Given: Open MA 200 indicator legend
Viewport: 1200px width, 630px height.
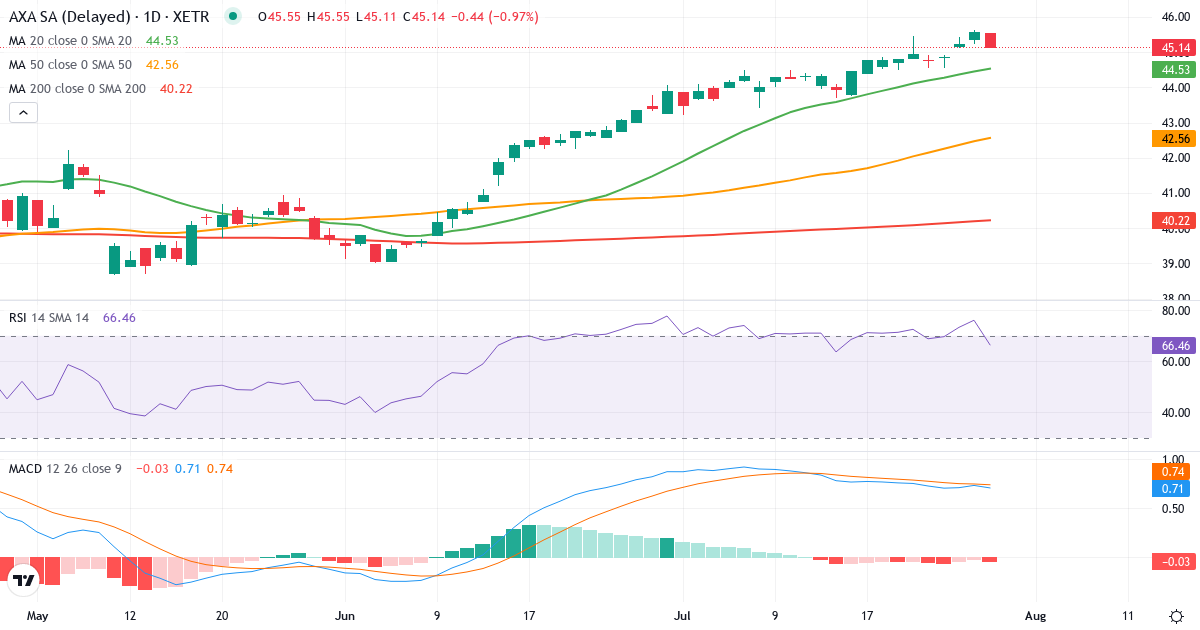Looking at the screenshot, I should click(77, 88).
